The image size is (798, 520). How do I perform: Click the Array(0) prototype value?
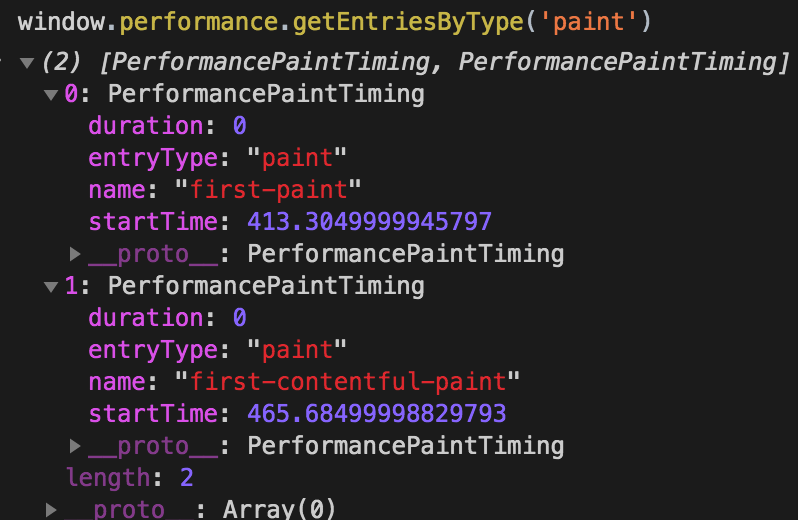click(279, 509)
